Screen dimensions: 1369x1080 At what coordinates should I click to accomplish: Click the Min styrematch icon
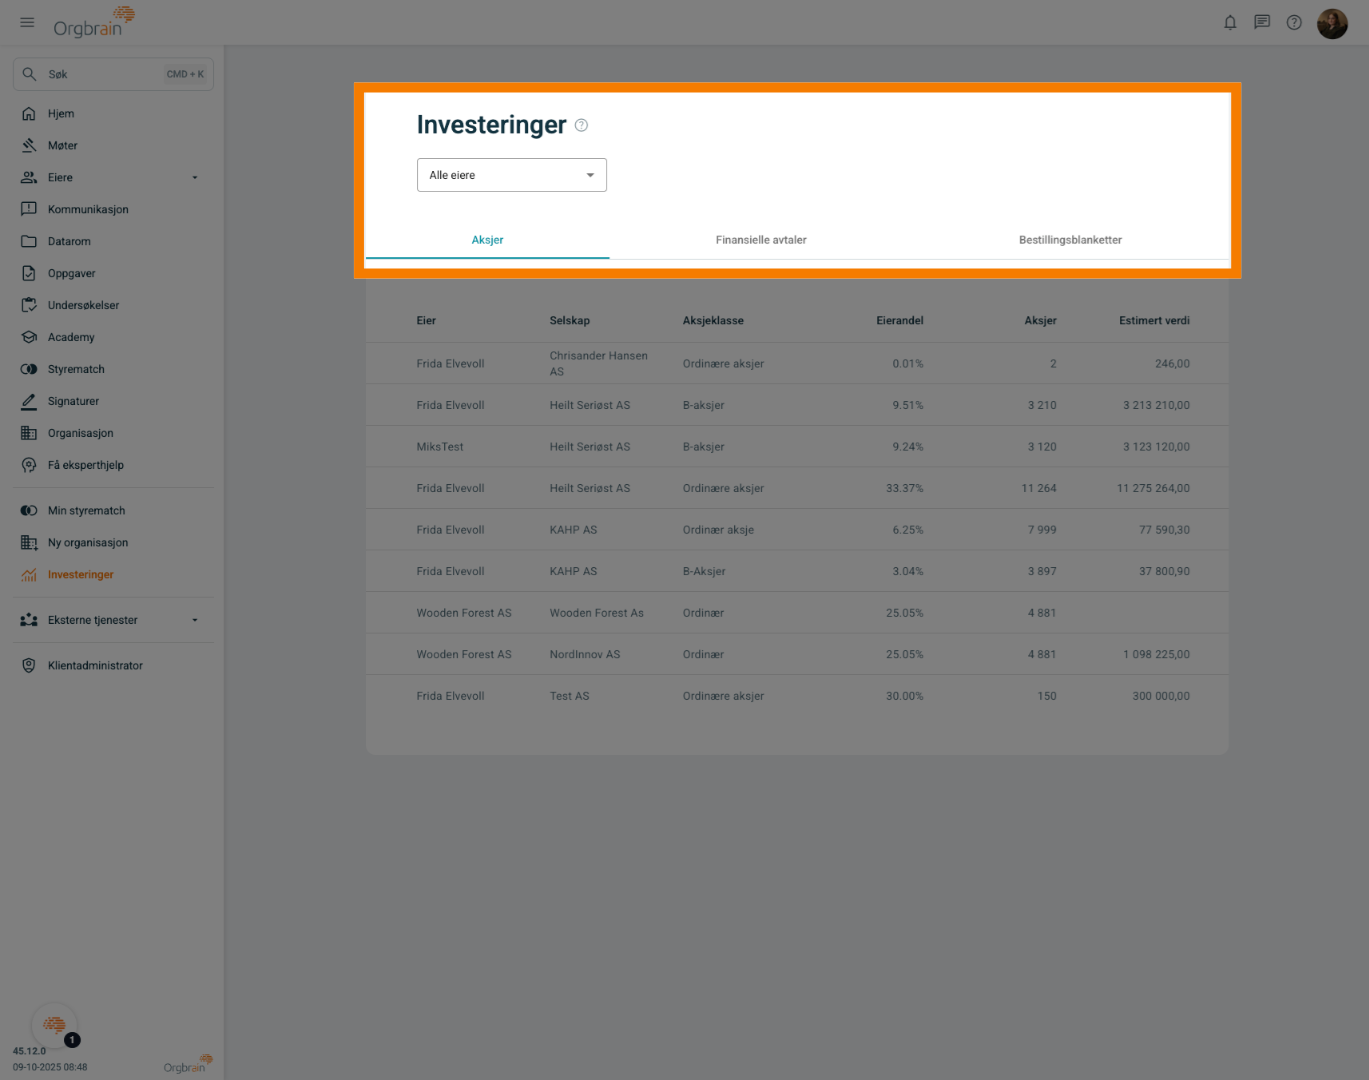29,511
